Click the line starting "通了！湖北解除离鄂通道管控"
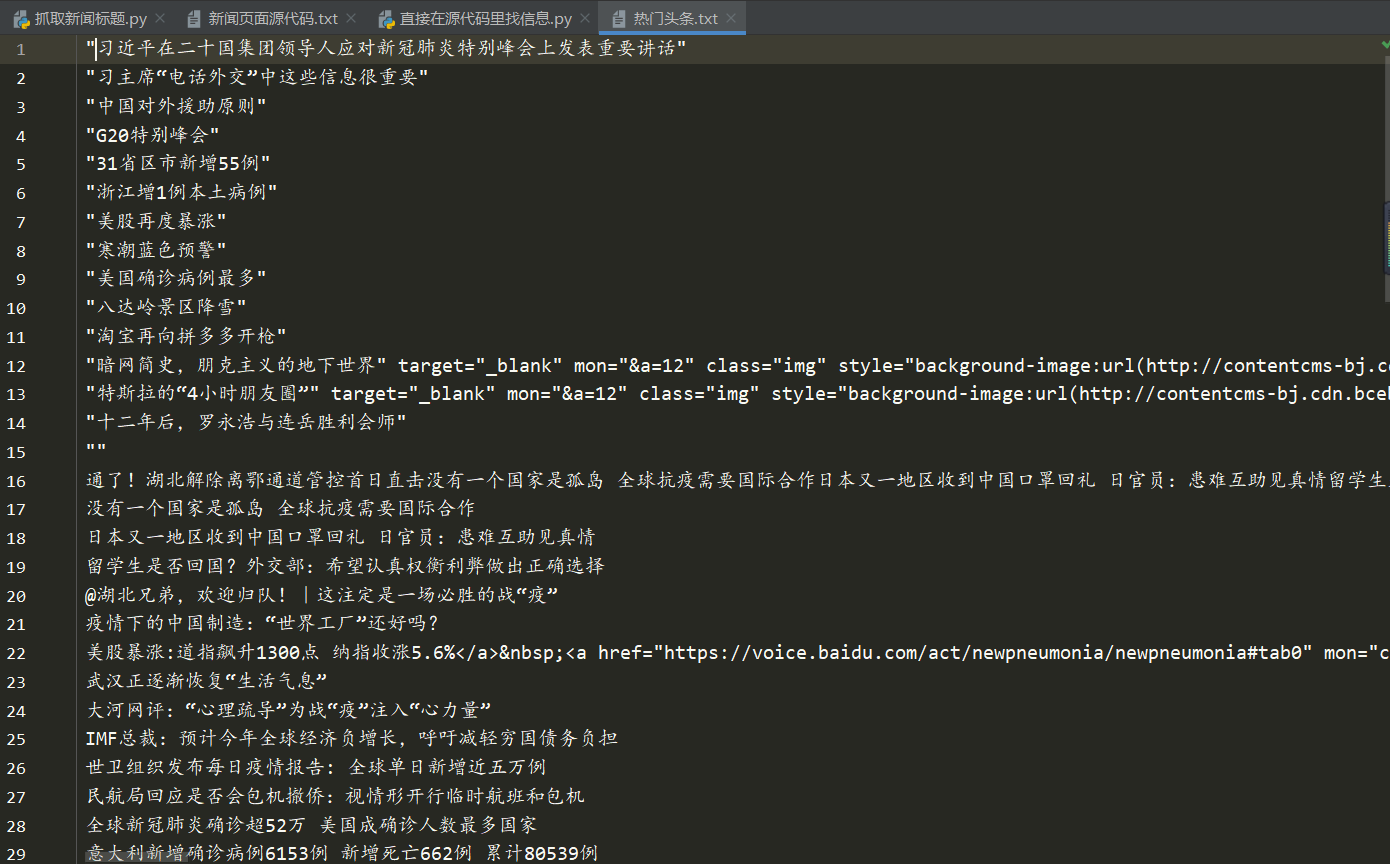Screen dimensions: 1390x864 click(737, 480)
